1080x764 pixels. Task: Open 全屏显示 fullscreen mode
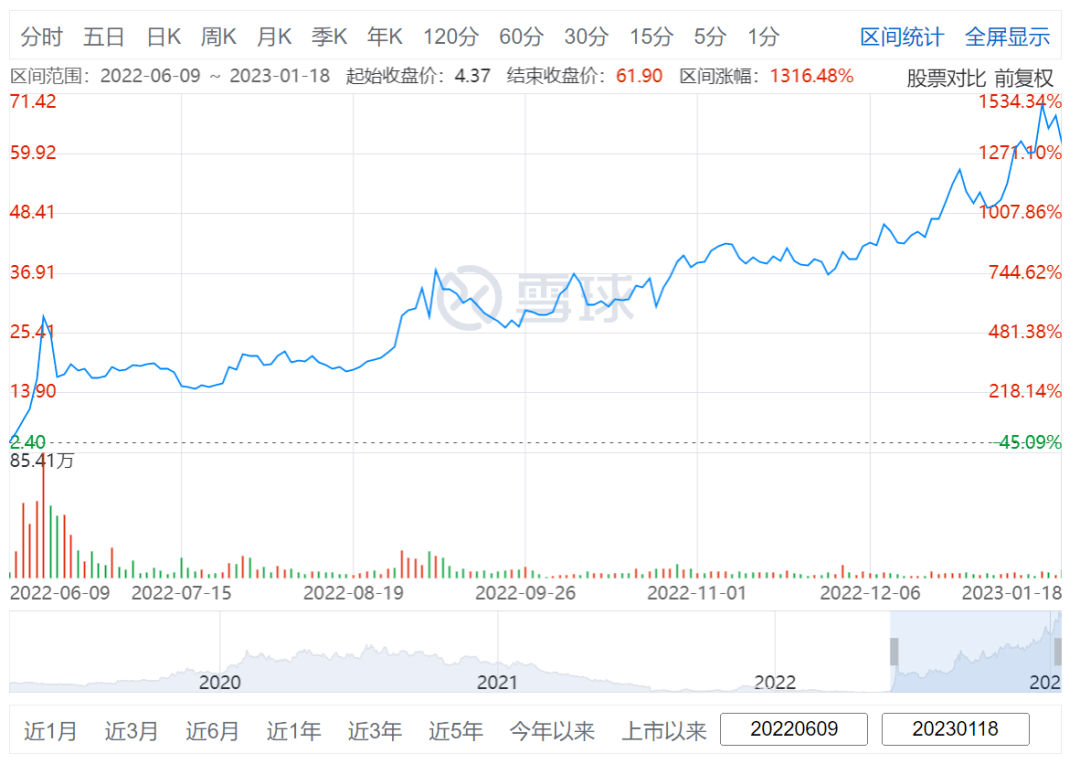(1007, 38)
